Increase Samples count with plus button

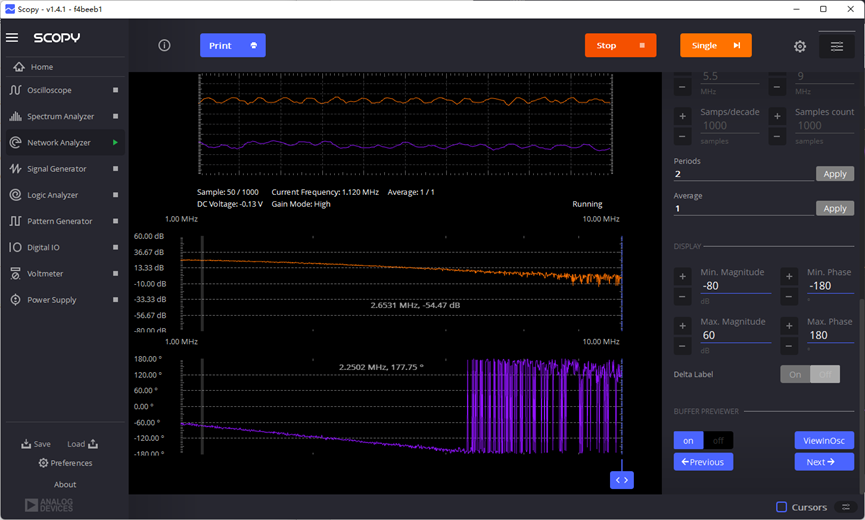[x=777, y=116]
